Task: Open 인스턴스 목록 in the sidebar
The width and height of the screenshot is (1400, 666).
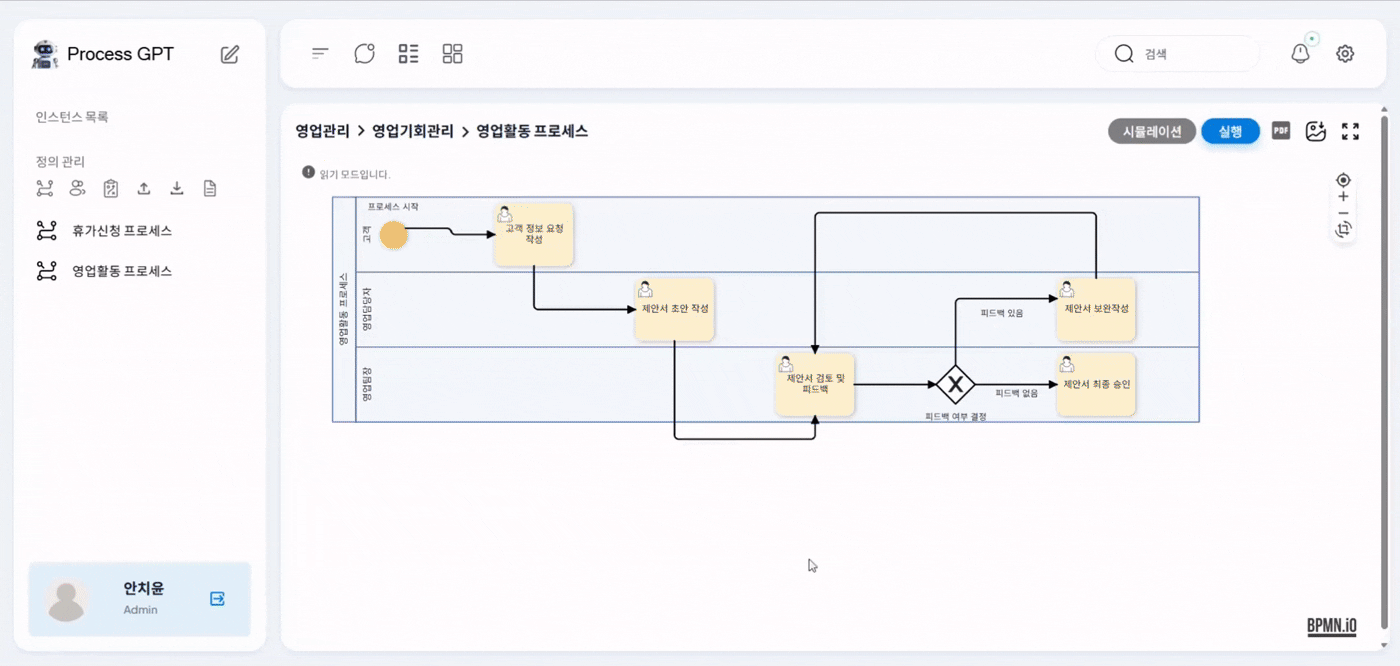Action: (72, 117)
